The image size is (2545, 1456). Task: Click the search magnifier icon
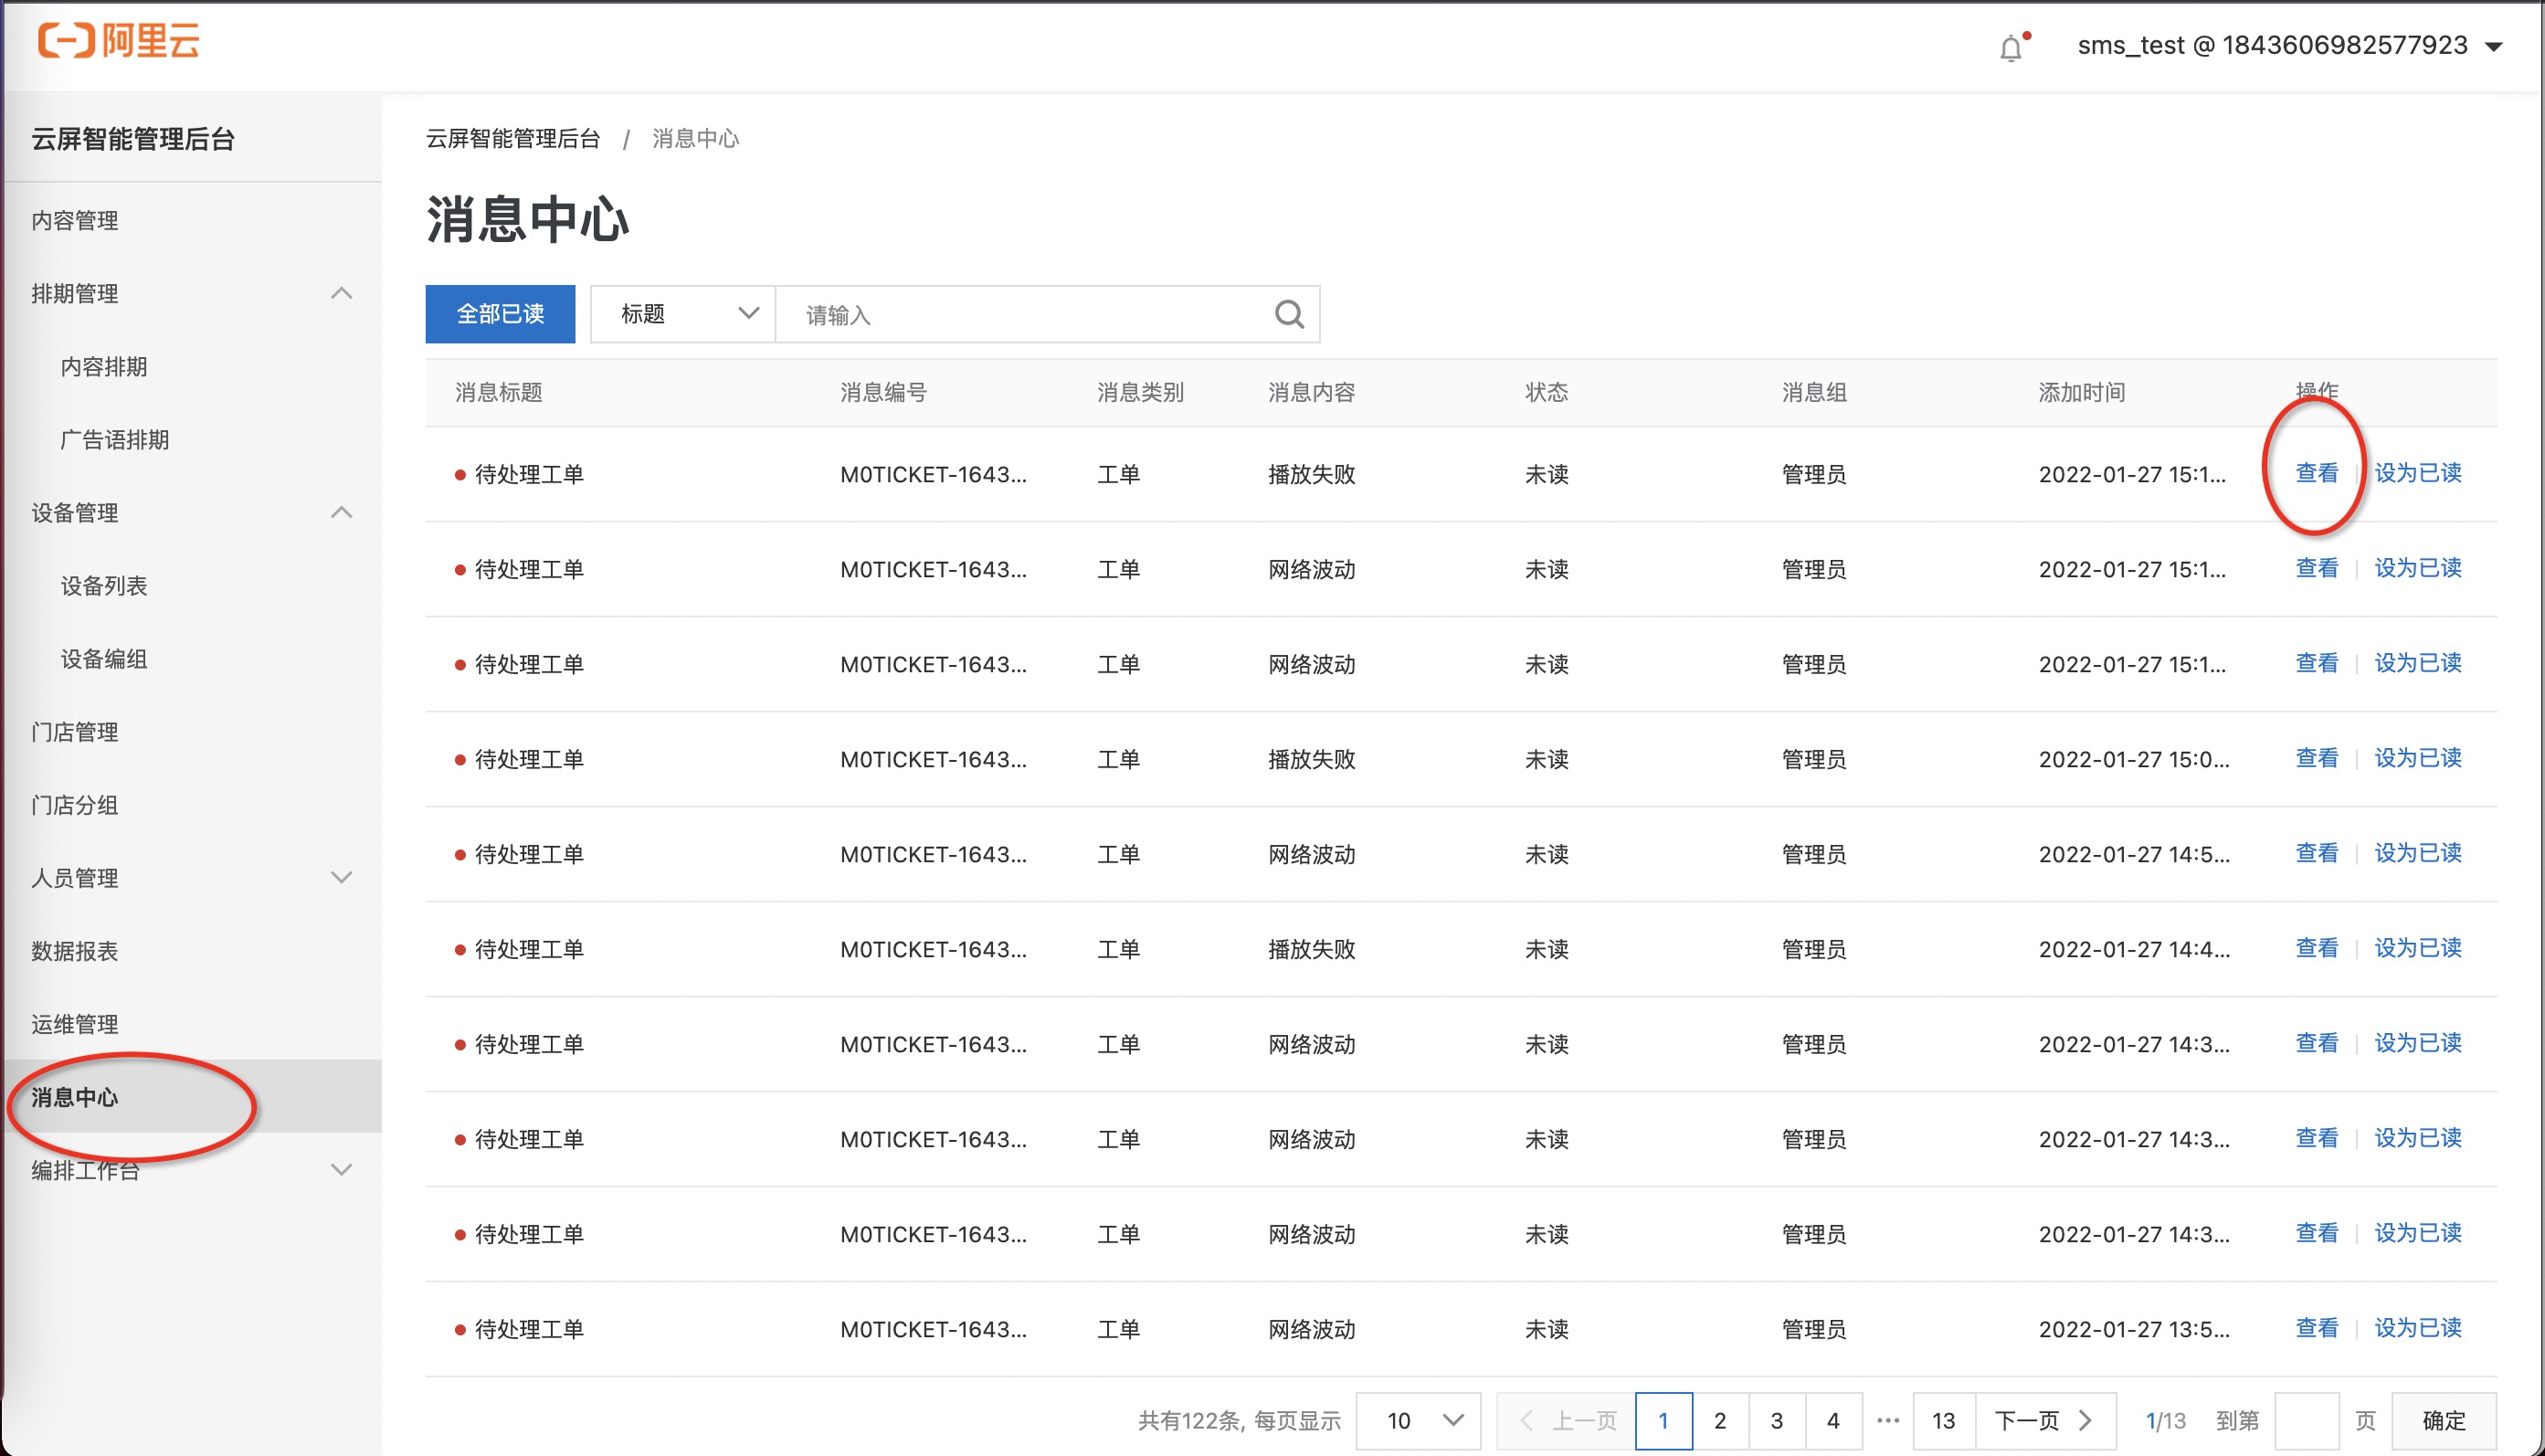pos(1289,315)
